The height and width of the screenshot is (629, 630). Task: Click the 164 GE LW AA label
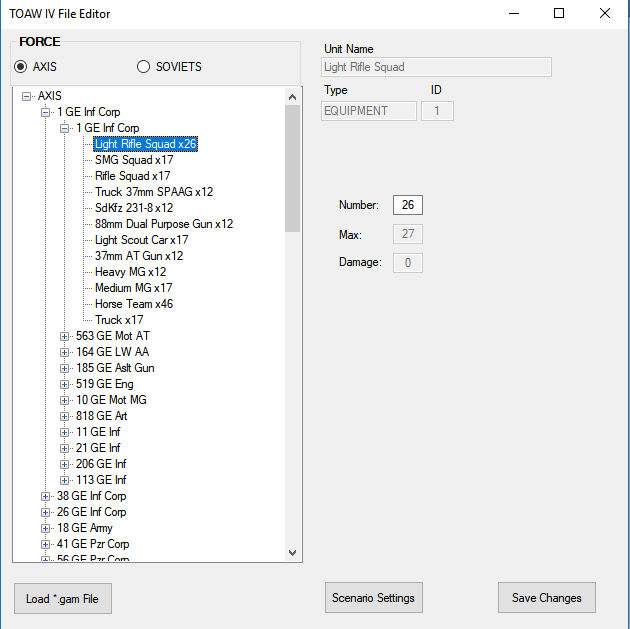point(112,352)
